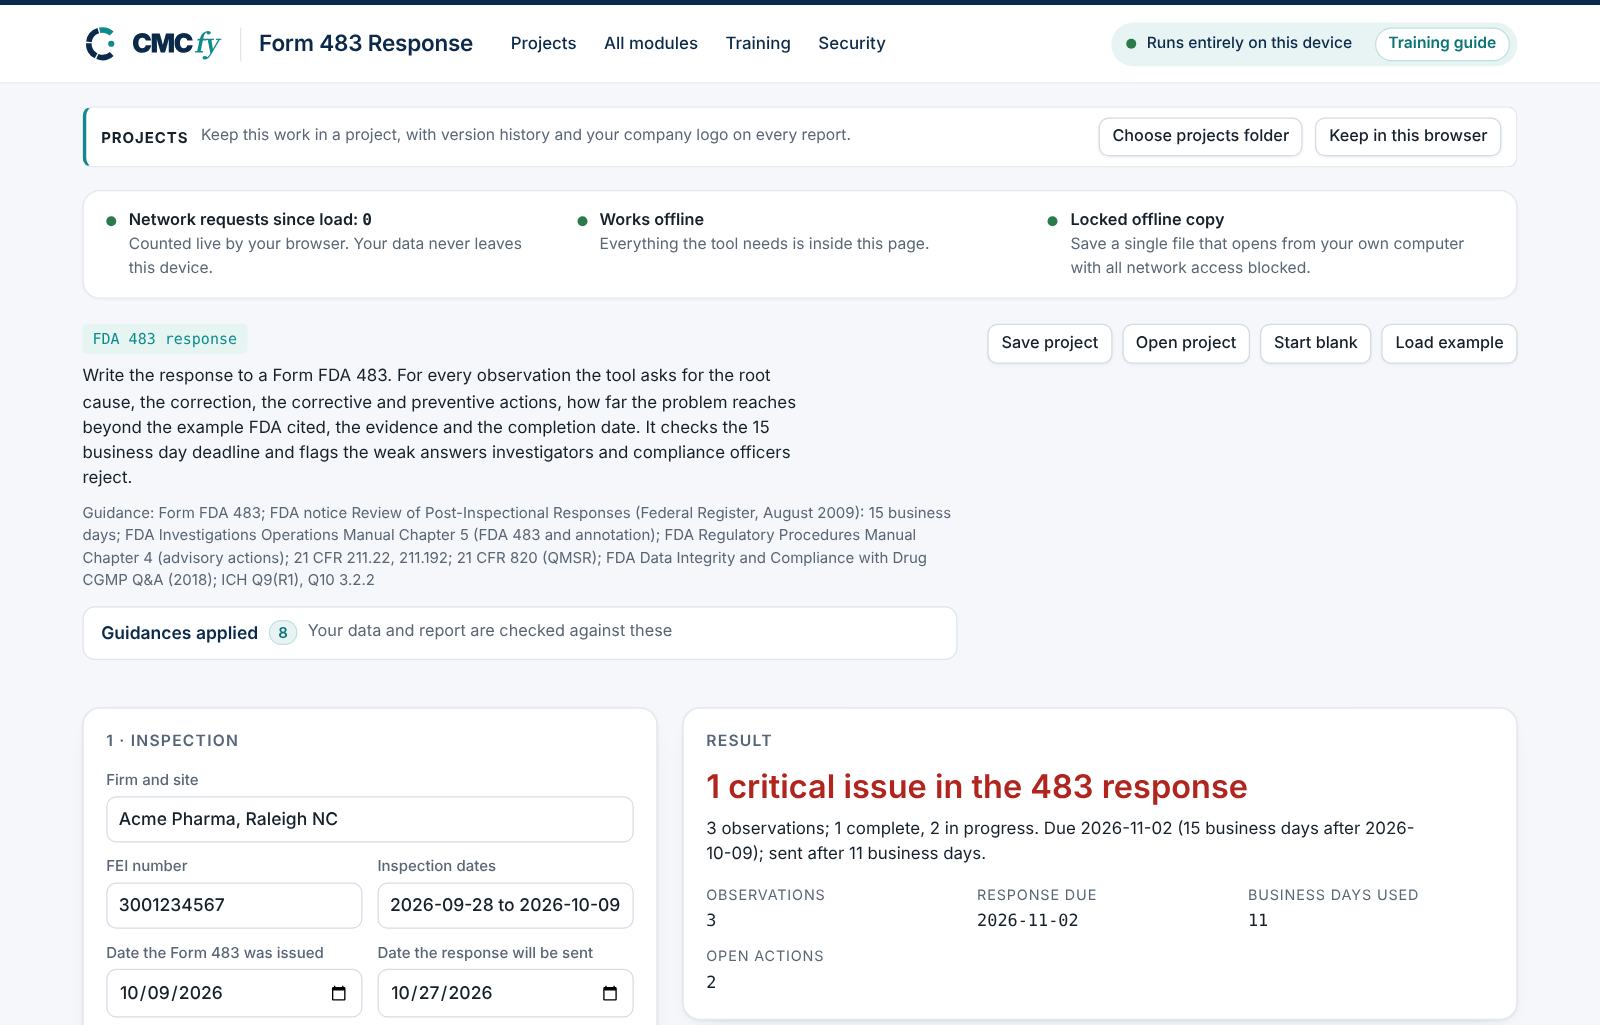Click the FDA 483 response tag
Image resolution: width=1600 pixels, height=1025 pixels.
click(165, 339)
